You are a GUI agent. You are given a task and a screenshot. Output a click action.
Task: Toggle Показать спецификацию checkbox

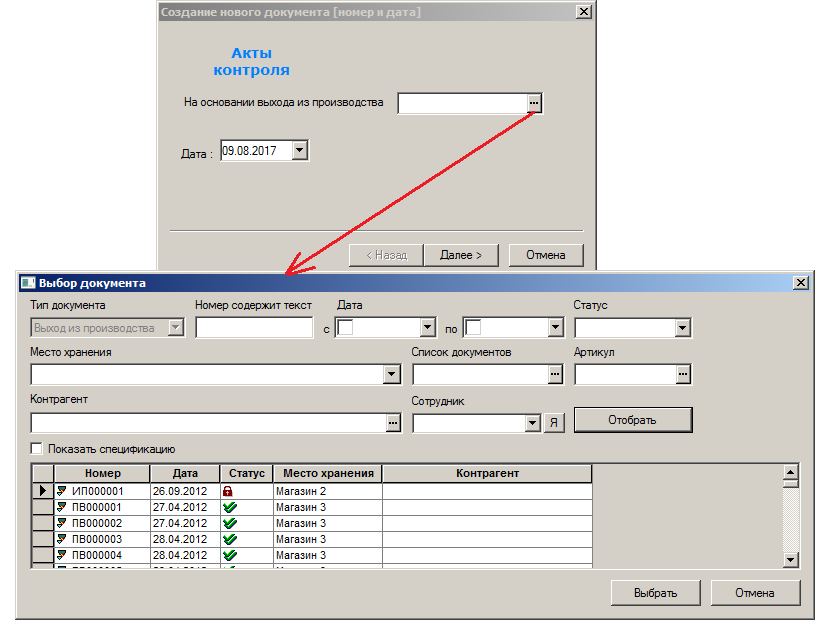click(36, 449)
